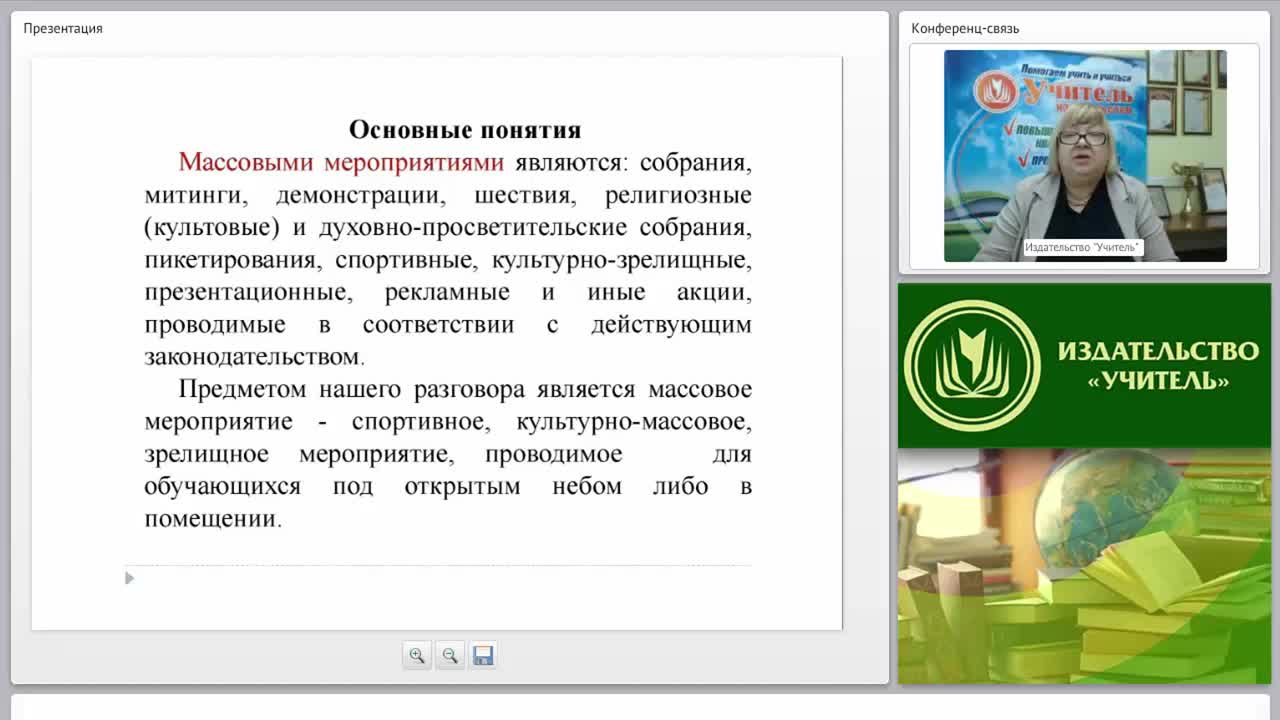Click the circular publisher logo emblem
Viewport: 1280px width, 720px height.
pos(972,366)
